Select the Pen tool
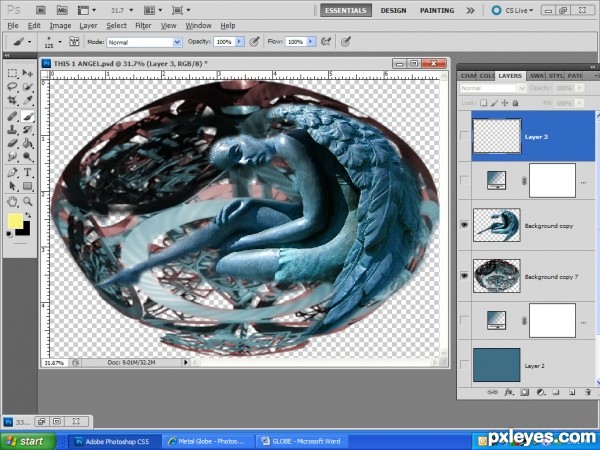The width and height of the screenshot is (600, 450). click(x=12, y=172)
